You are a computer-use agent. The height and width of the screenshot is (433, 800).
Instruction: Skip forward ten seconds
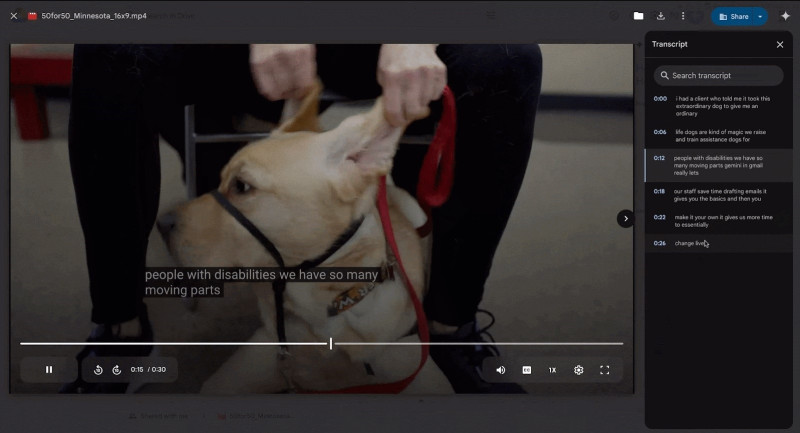click(x=116, y=370)
